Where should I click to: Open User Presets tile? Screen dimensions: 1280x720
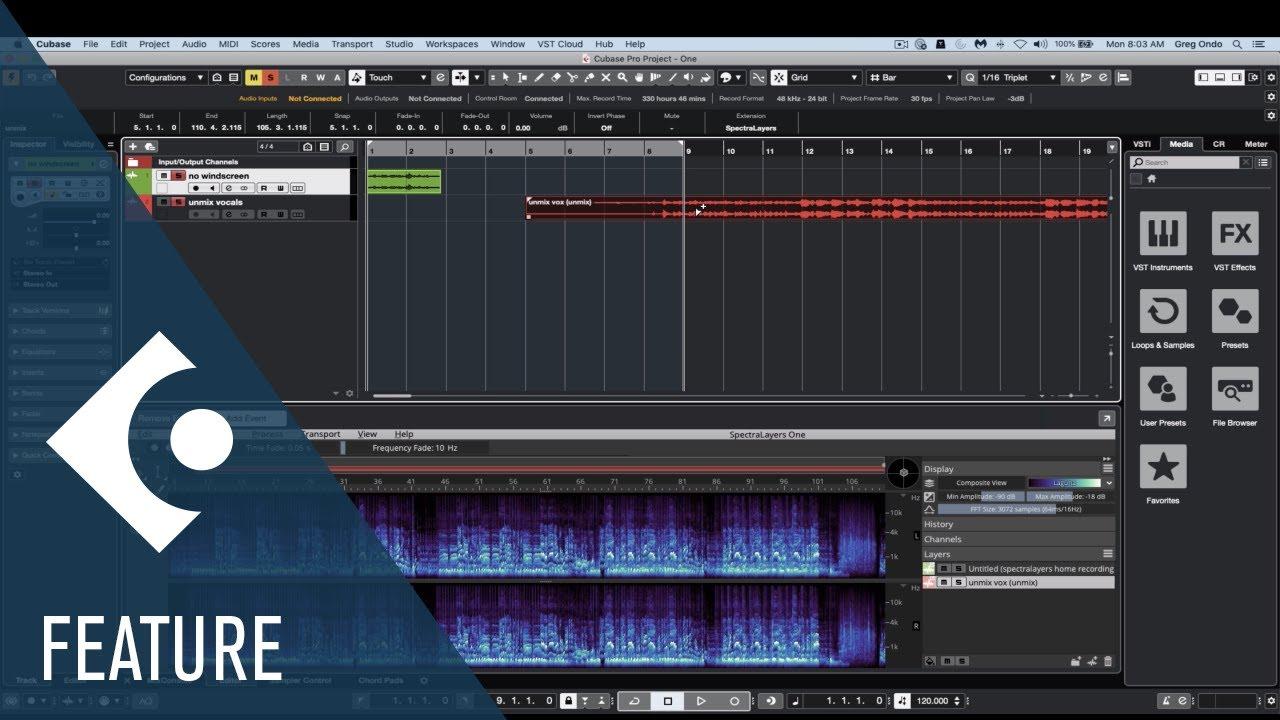click(x=1163, y=389)
